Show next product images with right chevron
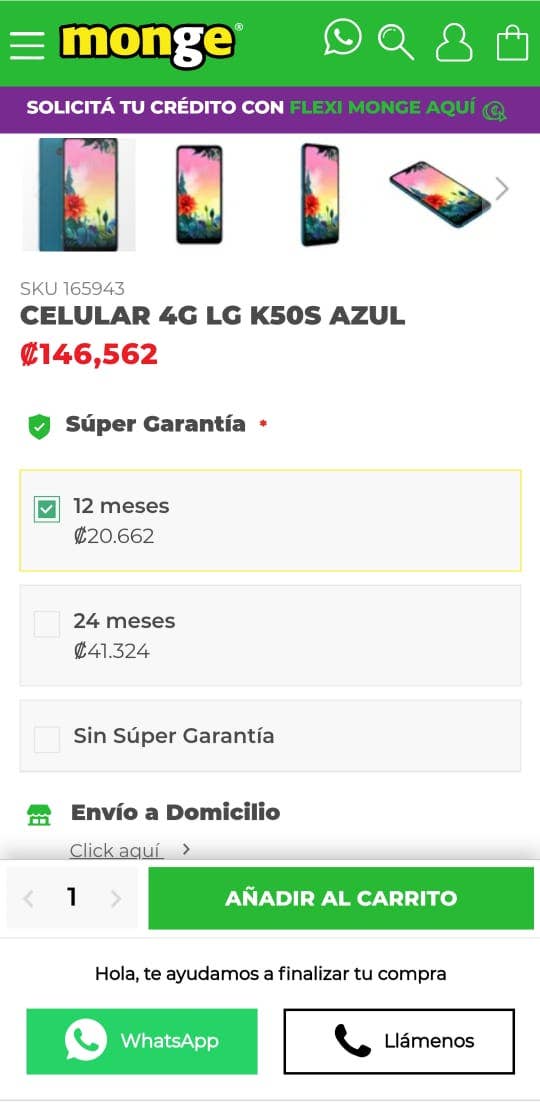Viewport: 540px width, 1103px height. tap(501, 189)
